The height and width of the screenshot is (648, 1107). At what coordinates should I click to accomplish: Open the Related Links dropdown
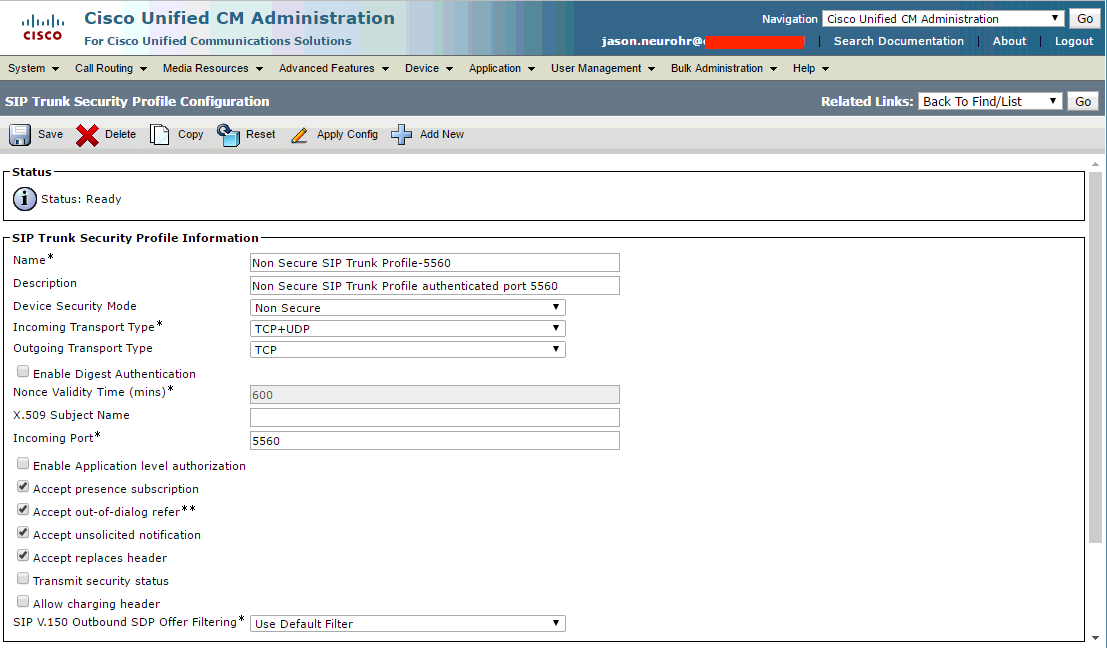pos(990,102)
